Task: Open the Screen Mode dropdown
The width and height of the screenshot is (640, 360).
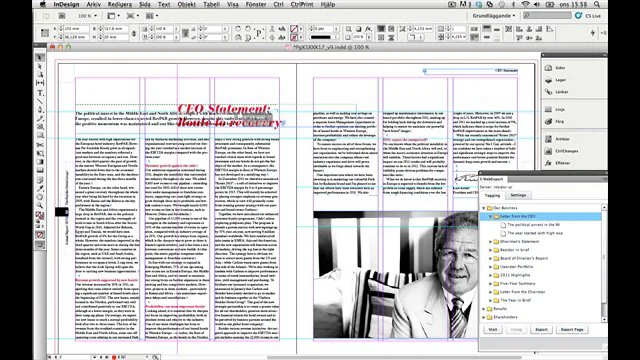Action: click(x=132, y=16)
